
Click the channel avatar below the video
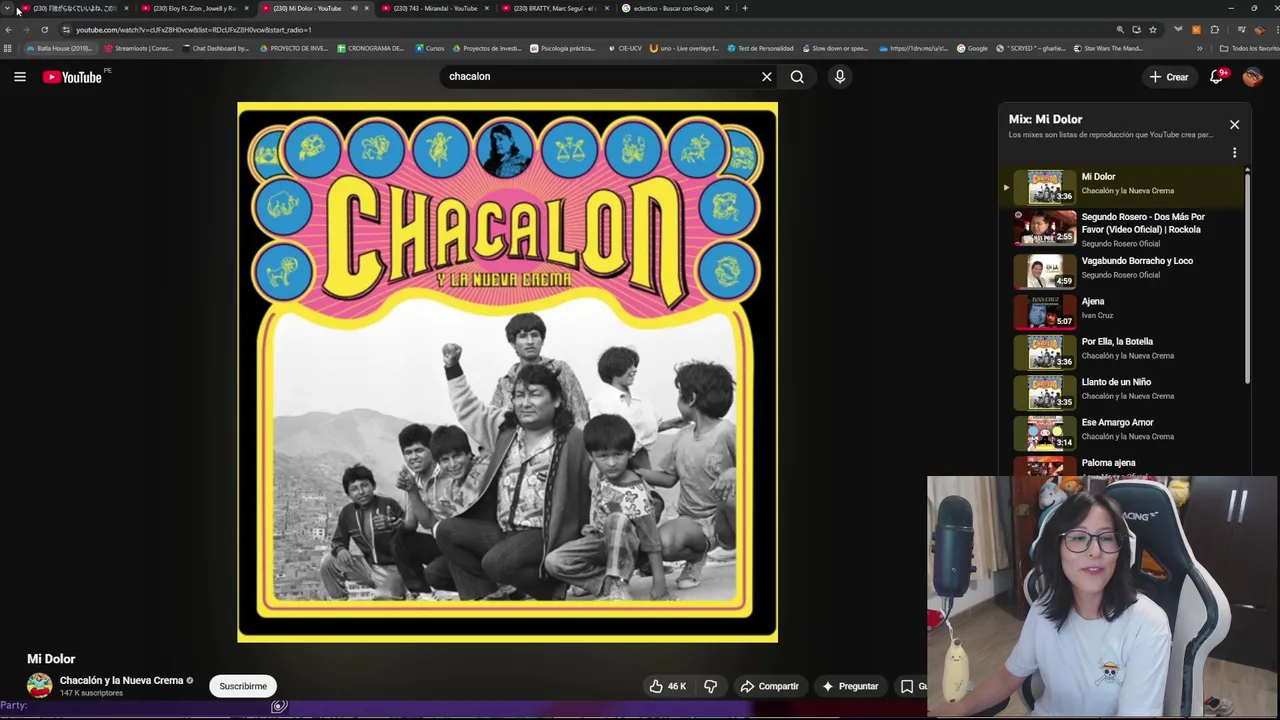tap(39, 685)
